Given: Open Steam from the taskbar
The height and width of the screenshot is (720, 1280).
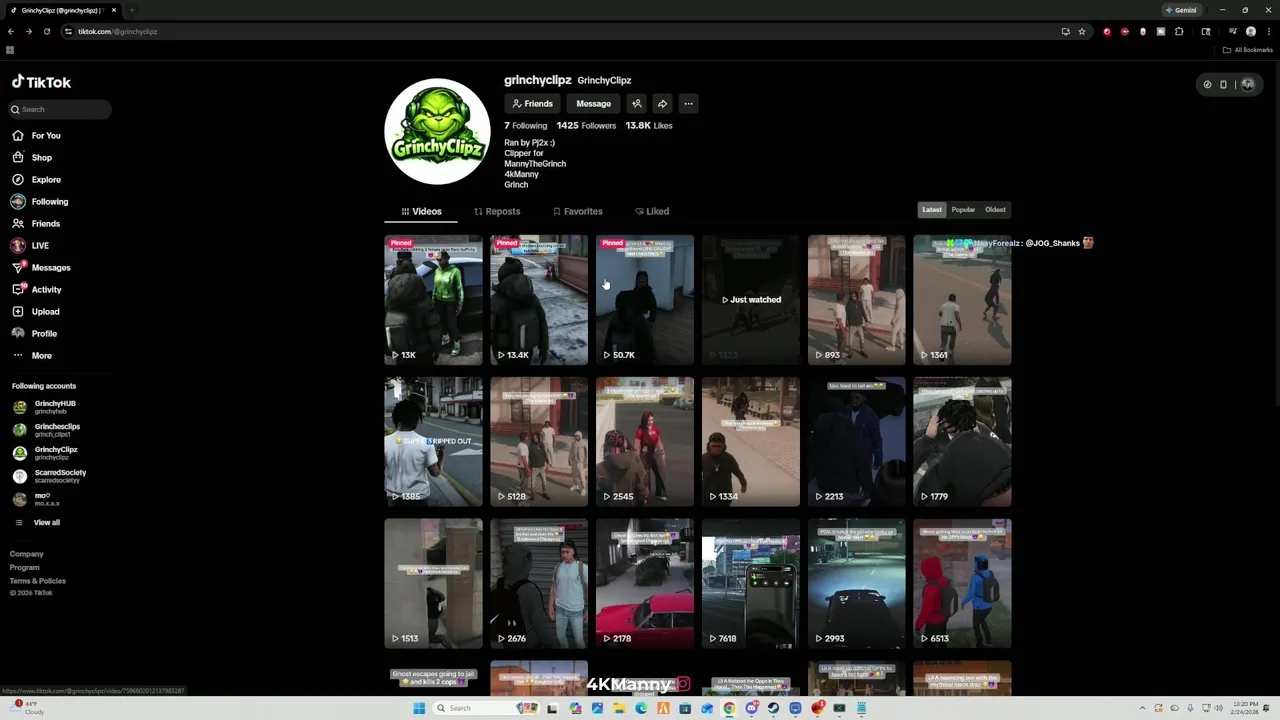Looking at the screenshot, I should 773,708.
